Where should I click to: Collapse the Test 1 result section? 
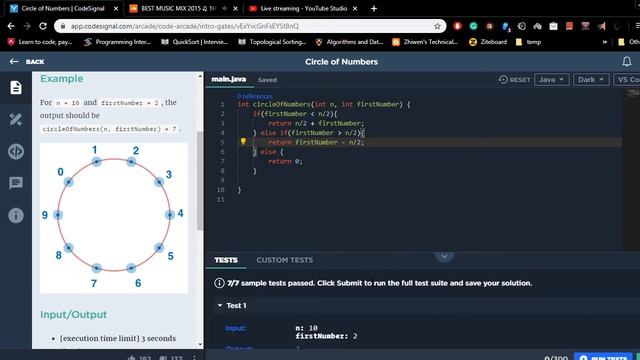click(x=220, y=305)
